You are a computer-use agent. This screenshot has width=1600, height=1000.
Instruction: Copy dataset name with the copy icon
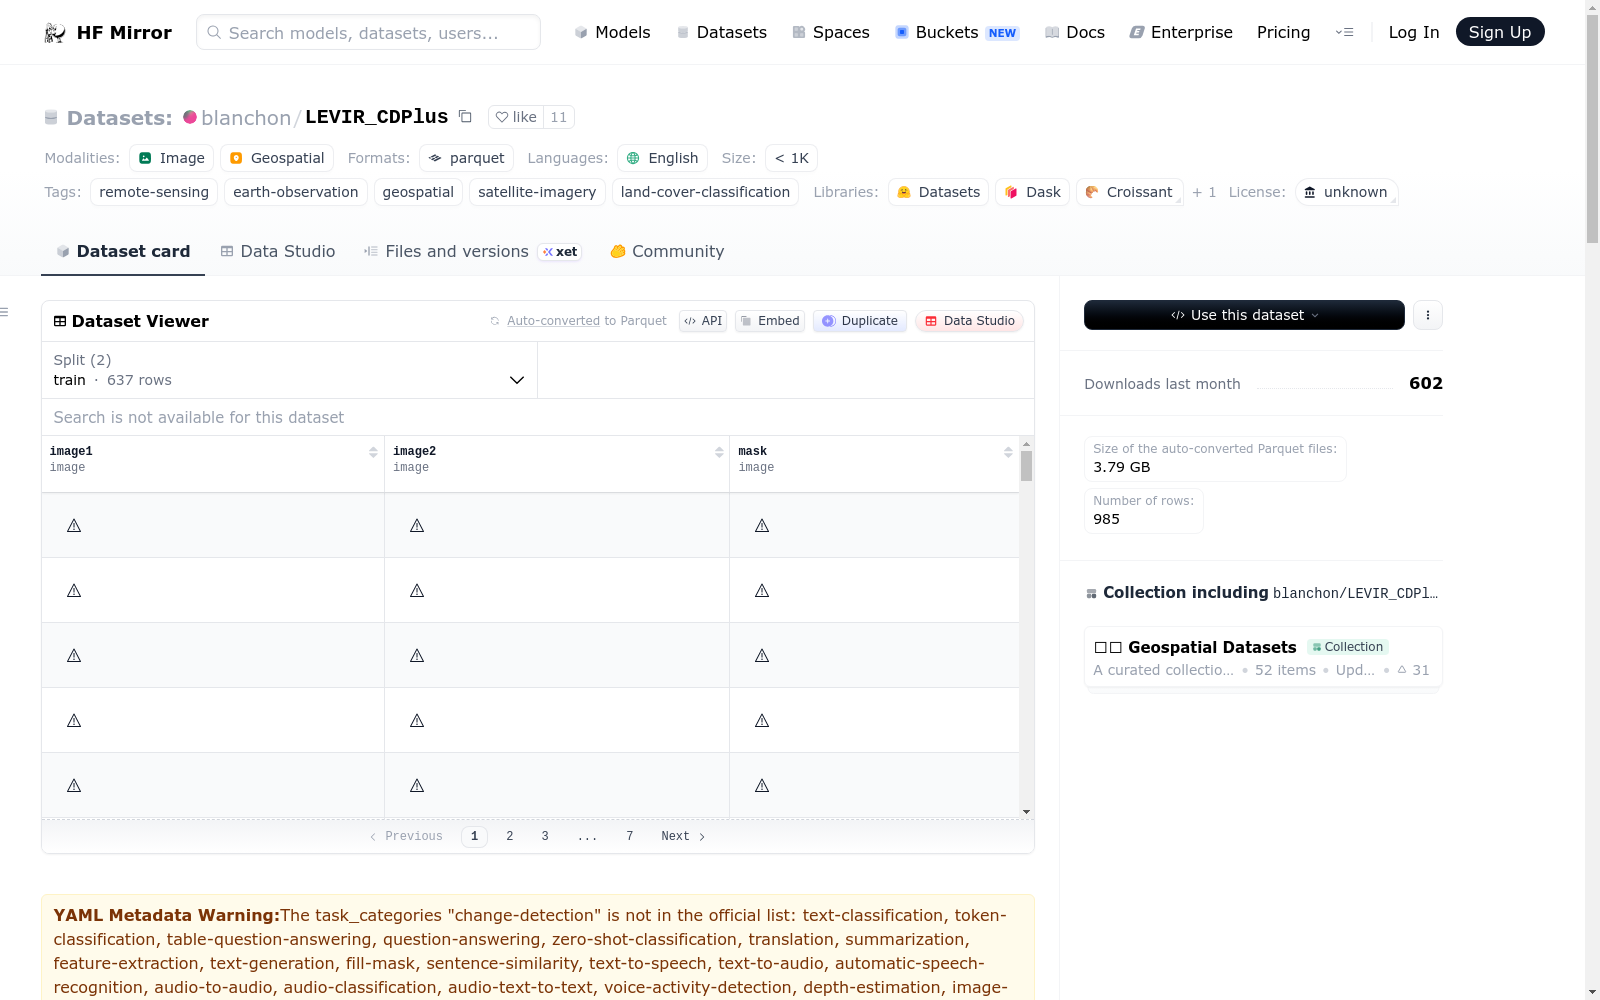pos(465,116)
